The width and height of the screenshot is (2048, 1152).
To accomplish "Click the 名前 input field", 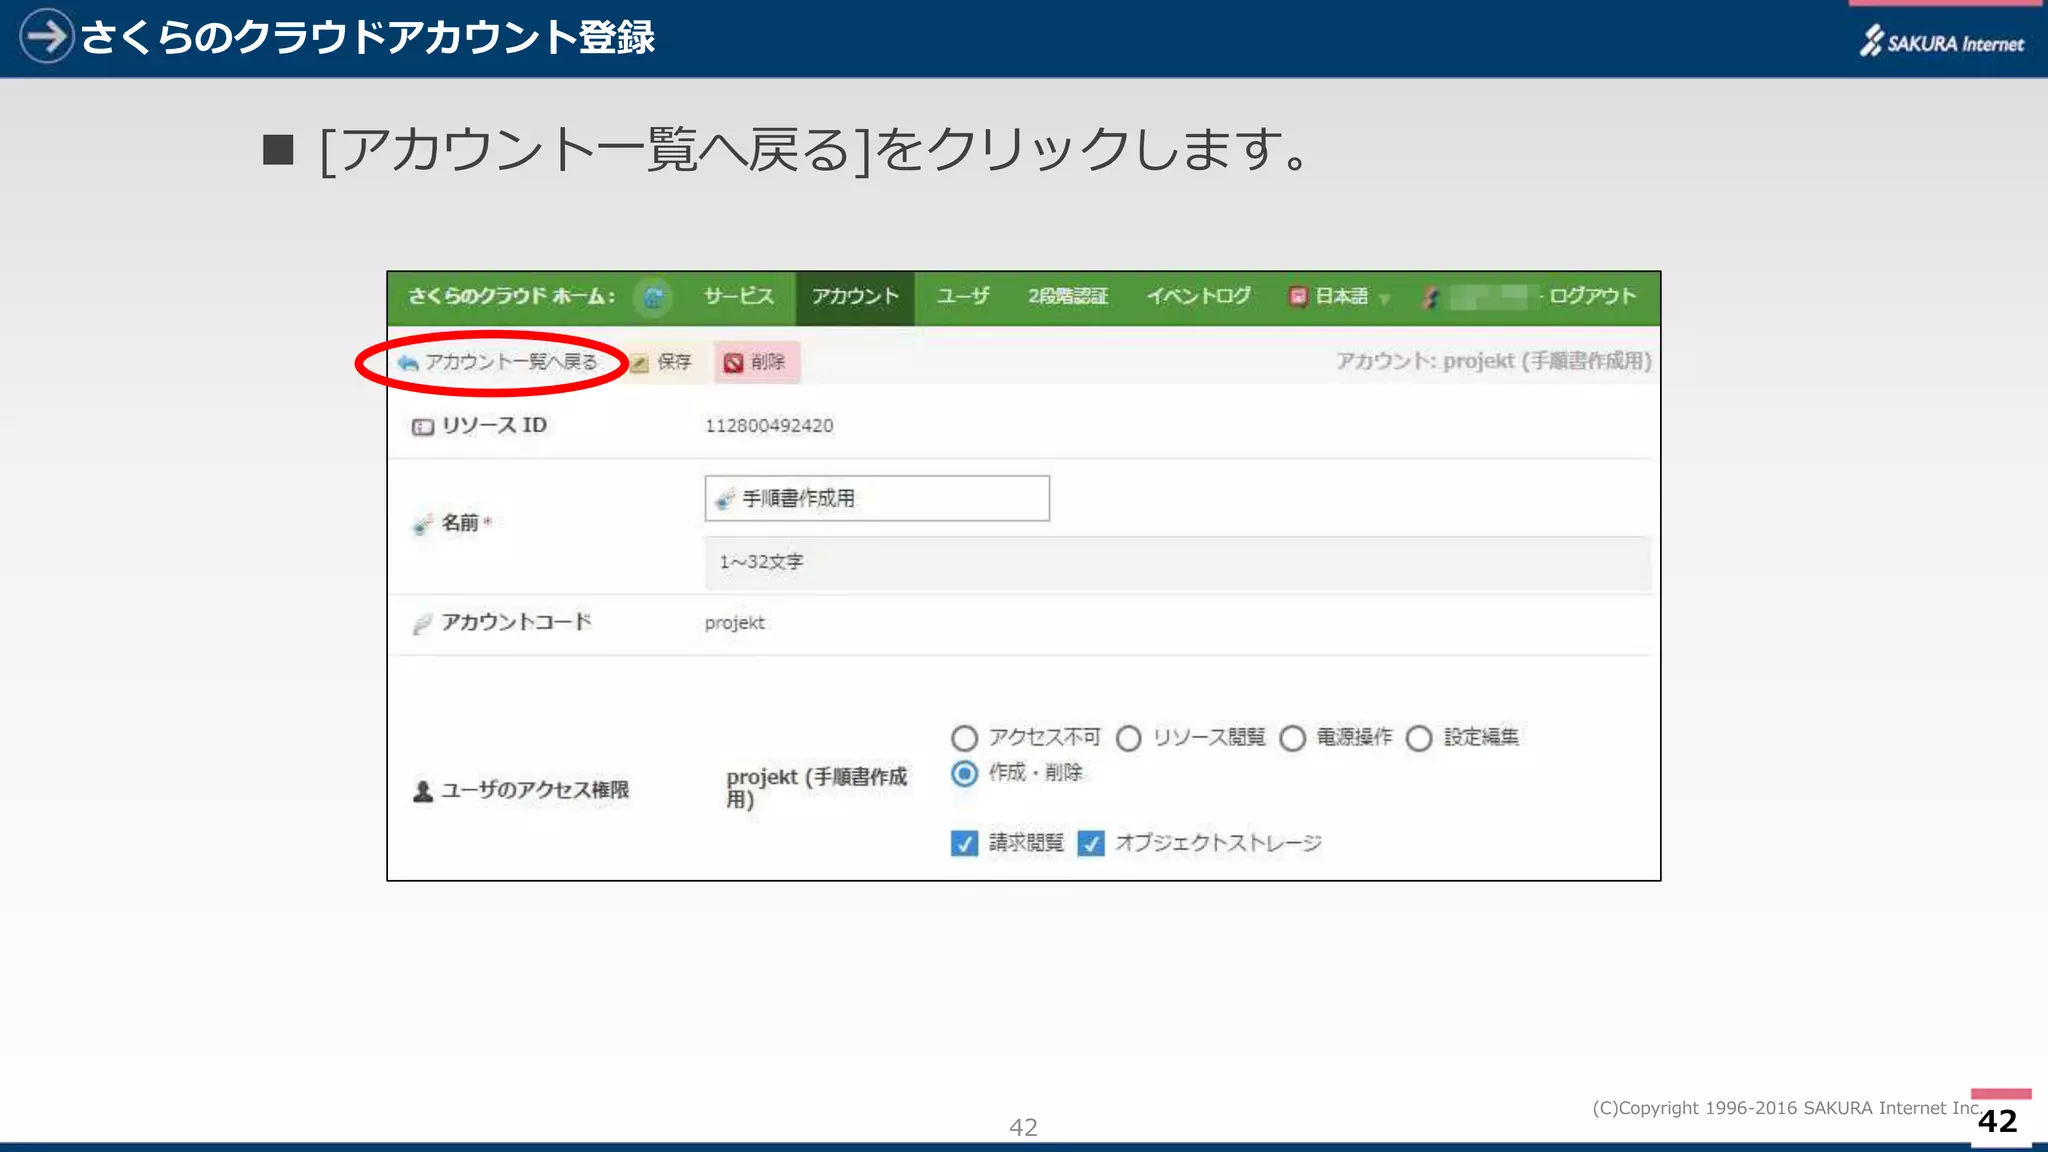I will pyautogui.click(x=877, y=498).
